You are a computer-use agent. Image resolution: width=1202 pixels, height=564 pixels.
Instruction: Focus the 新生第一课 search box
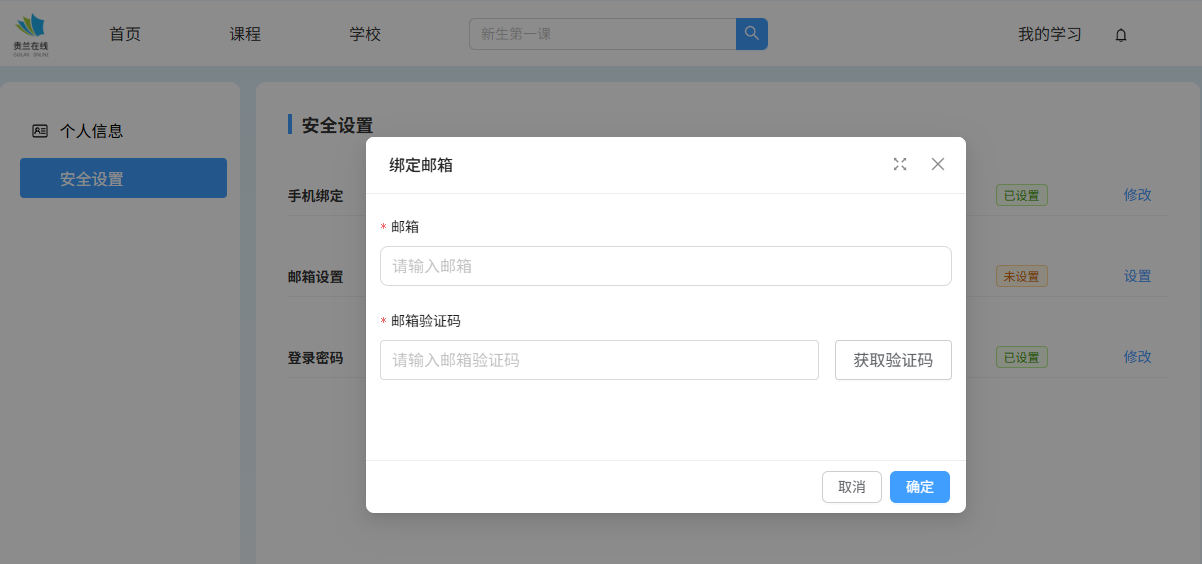(602, 34)
